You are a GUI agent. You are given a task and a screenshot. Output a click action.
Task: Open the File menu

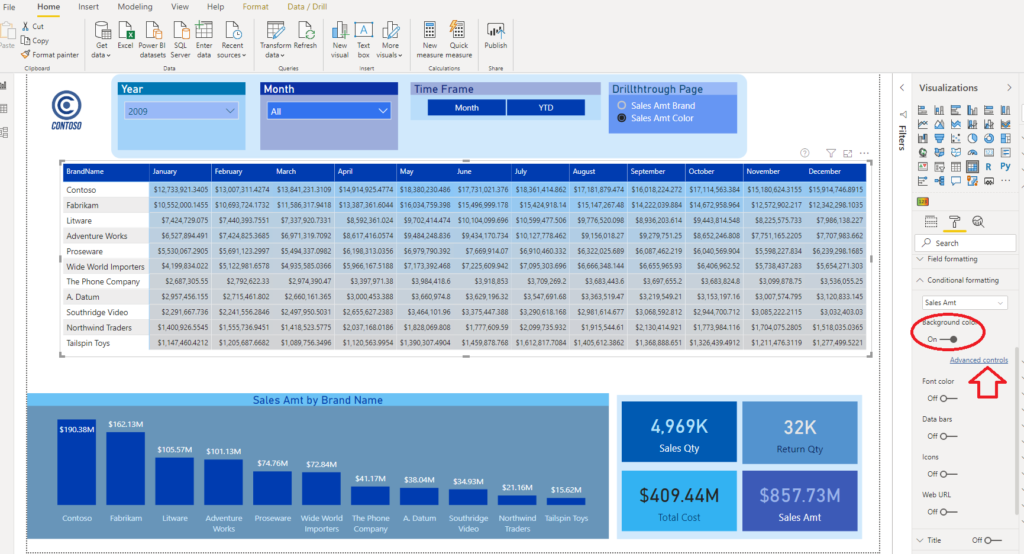coord(9,7)
